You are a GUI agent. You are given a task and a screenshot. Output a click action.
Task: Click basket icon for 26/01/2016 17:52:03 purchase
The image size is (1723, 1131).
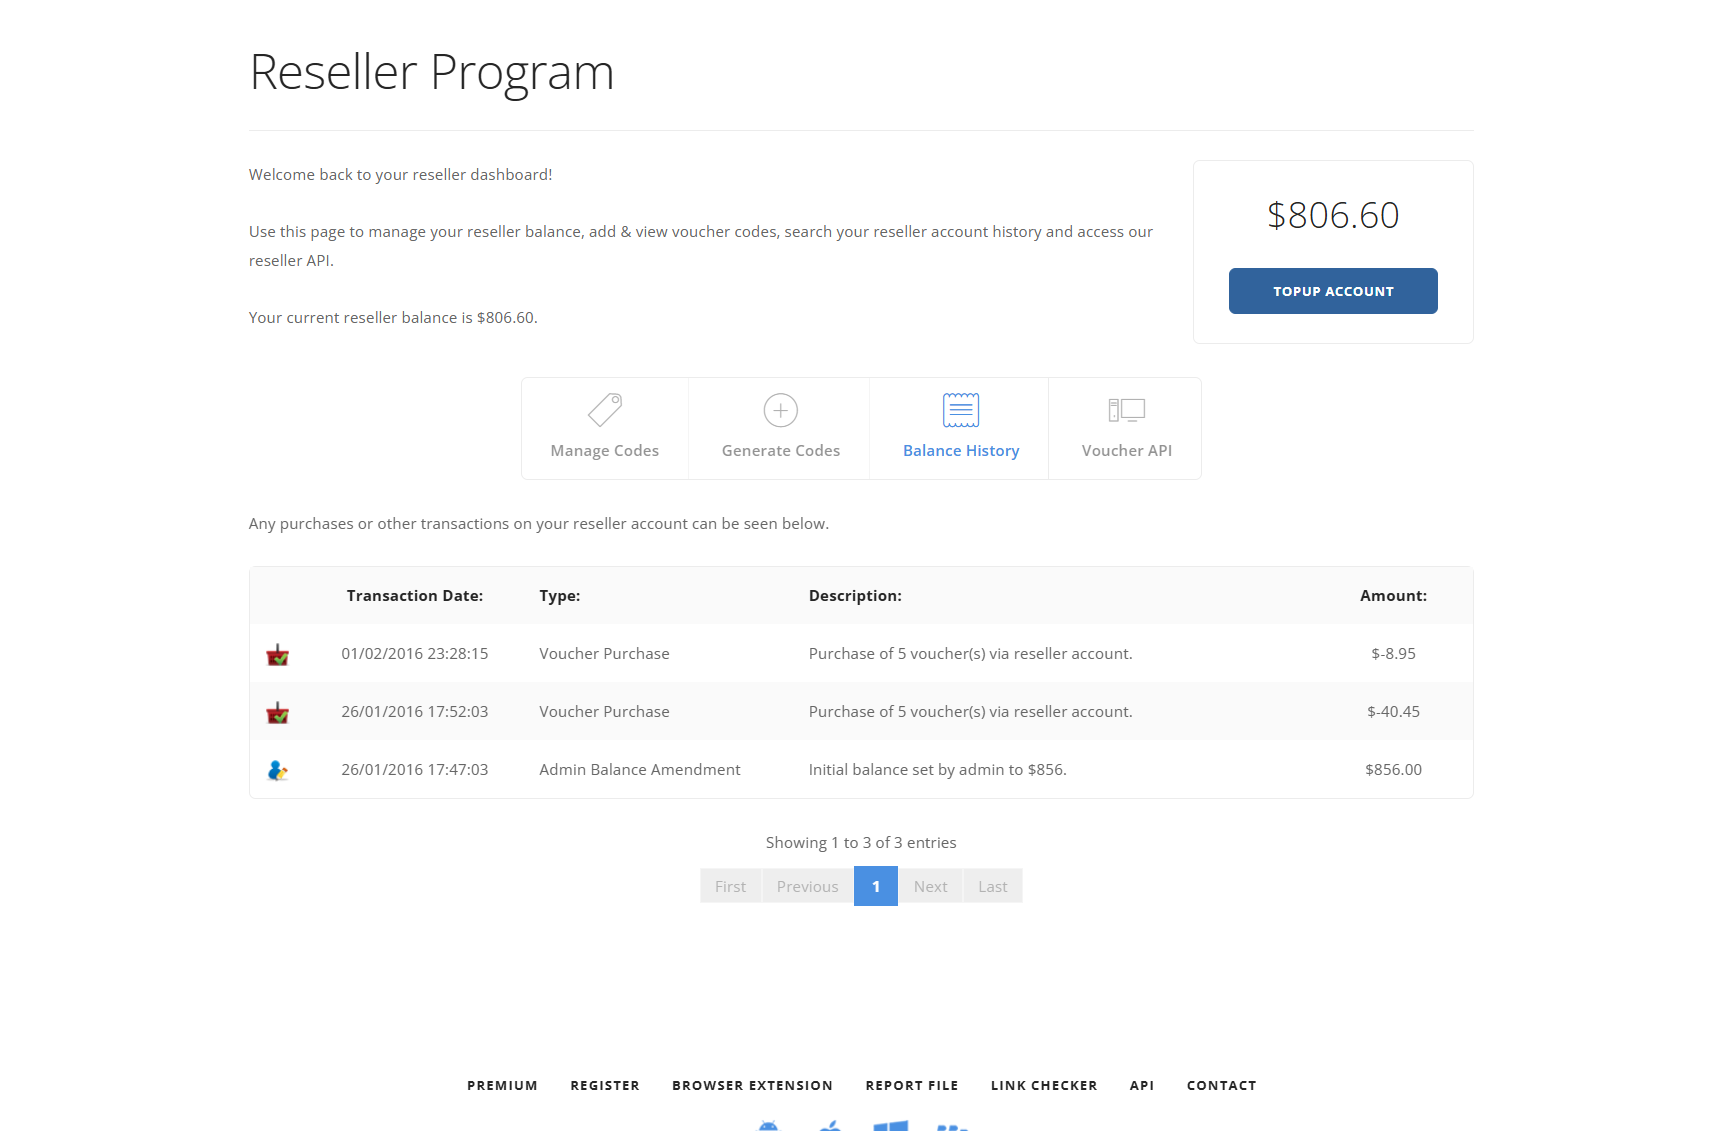click(278, 713)
